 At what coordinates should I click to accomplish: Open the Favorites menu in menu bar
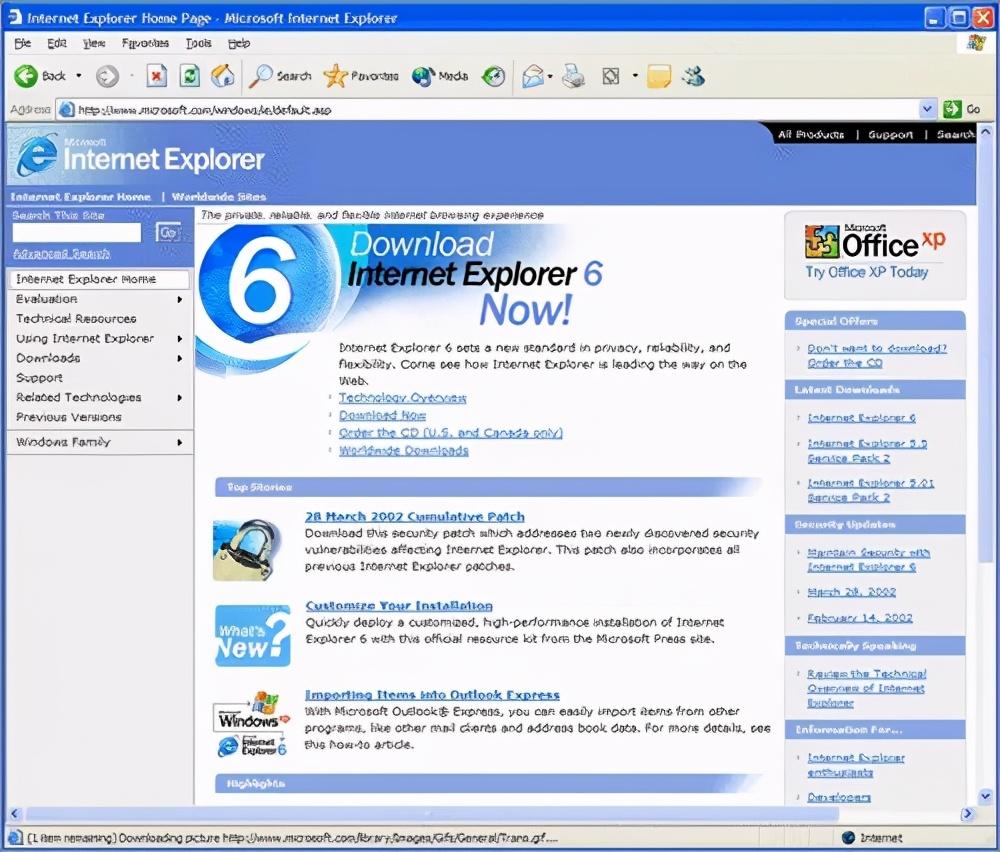click(x=145, y=44)
